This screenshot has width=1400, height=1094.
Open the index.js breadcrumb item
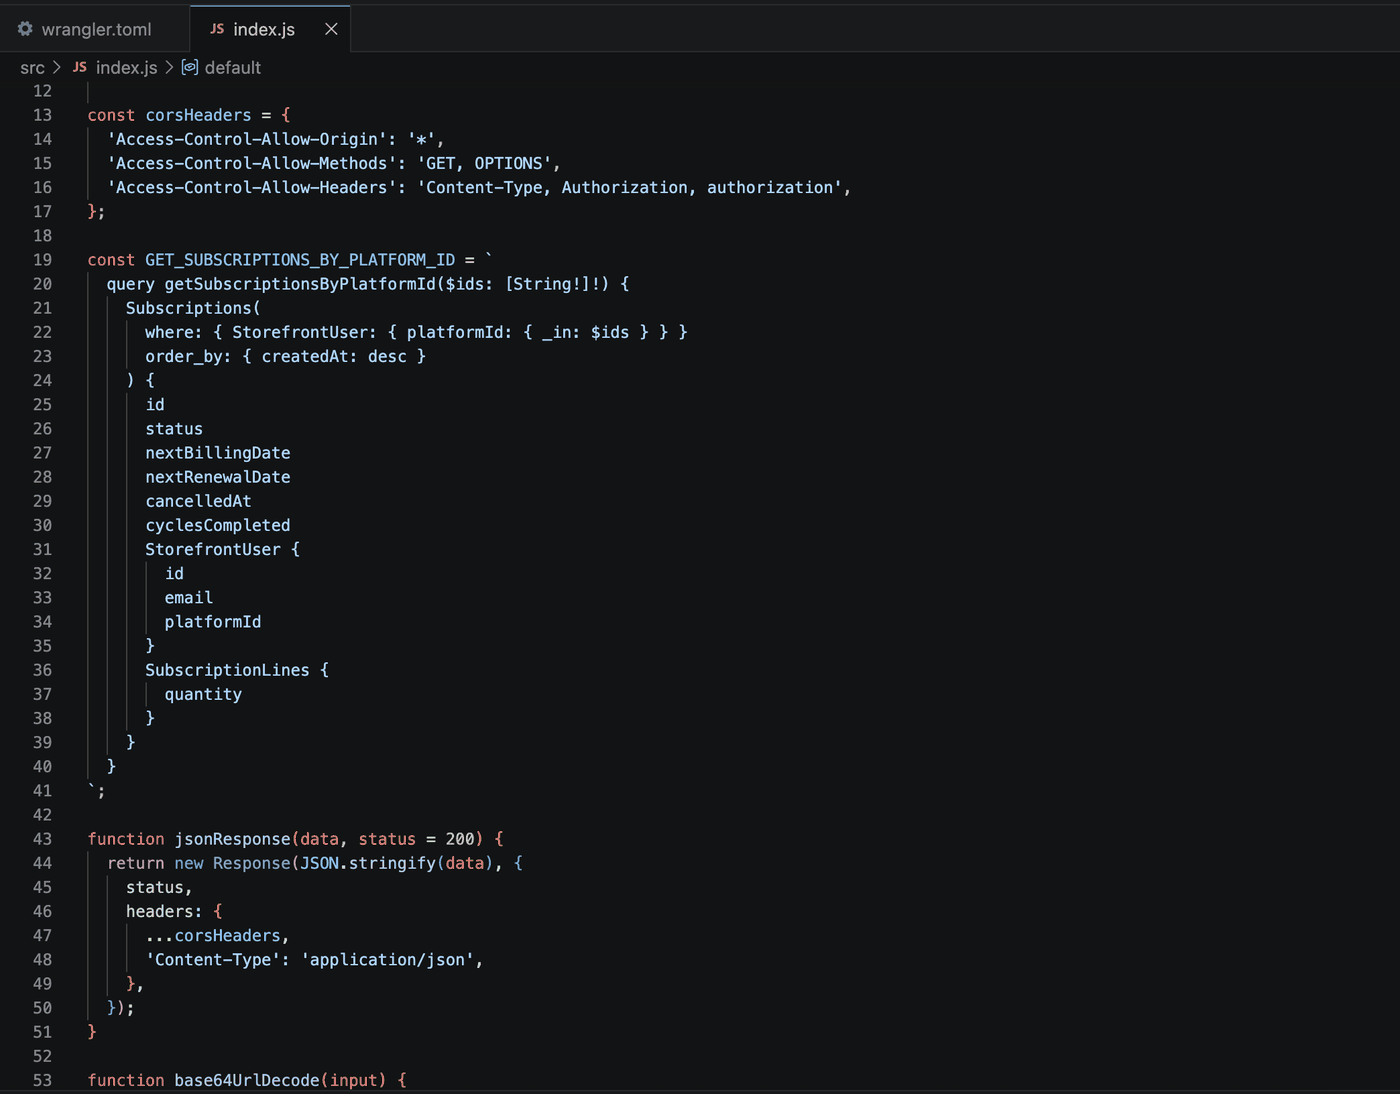click(x=126, y=68)
